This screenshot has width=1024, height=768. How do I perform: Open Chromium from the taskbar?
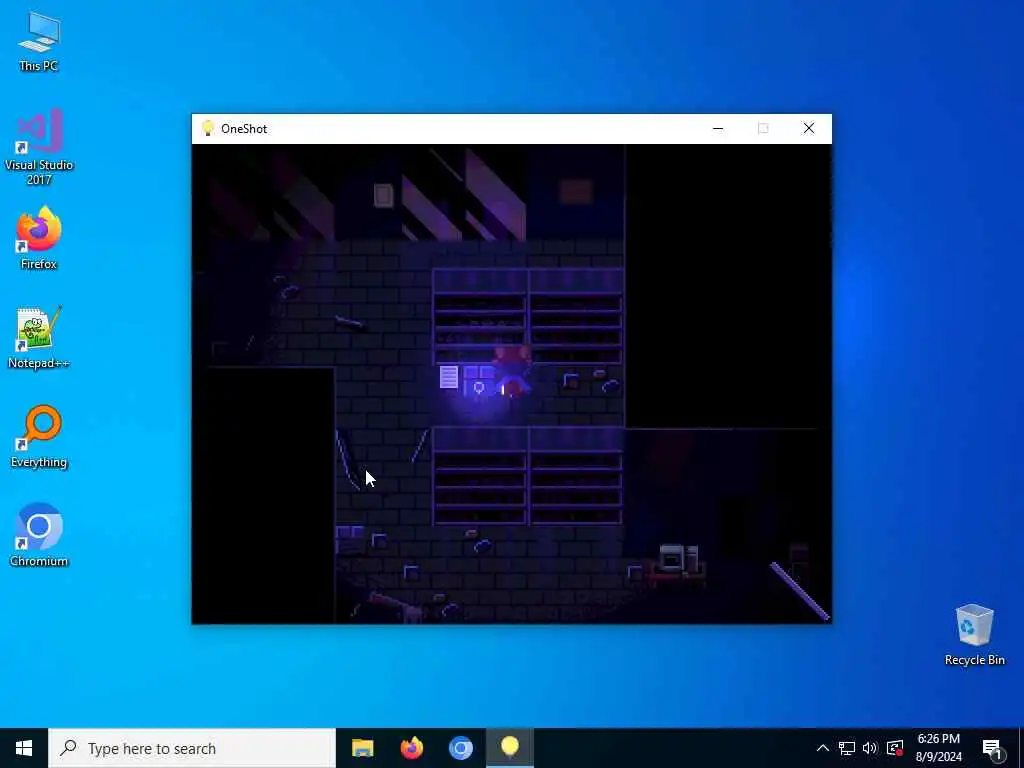click(460, 748)
